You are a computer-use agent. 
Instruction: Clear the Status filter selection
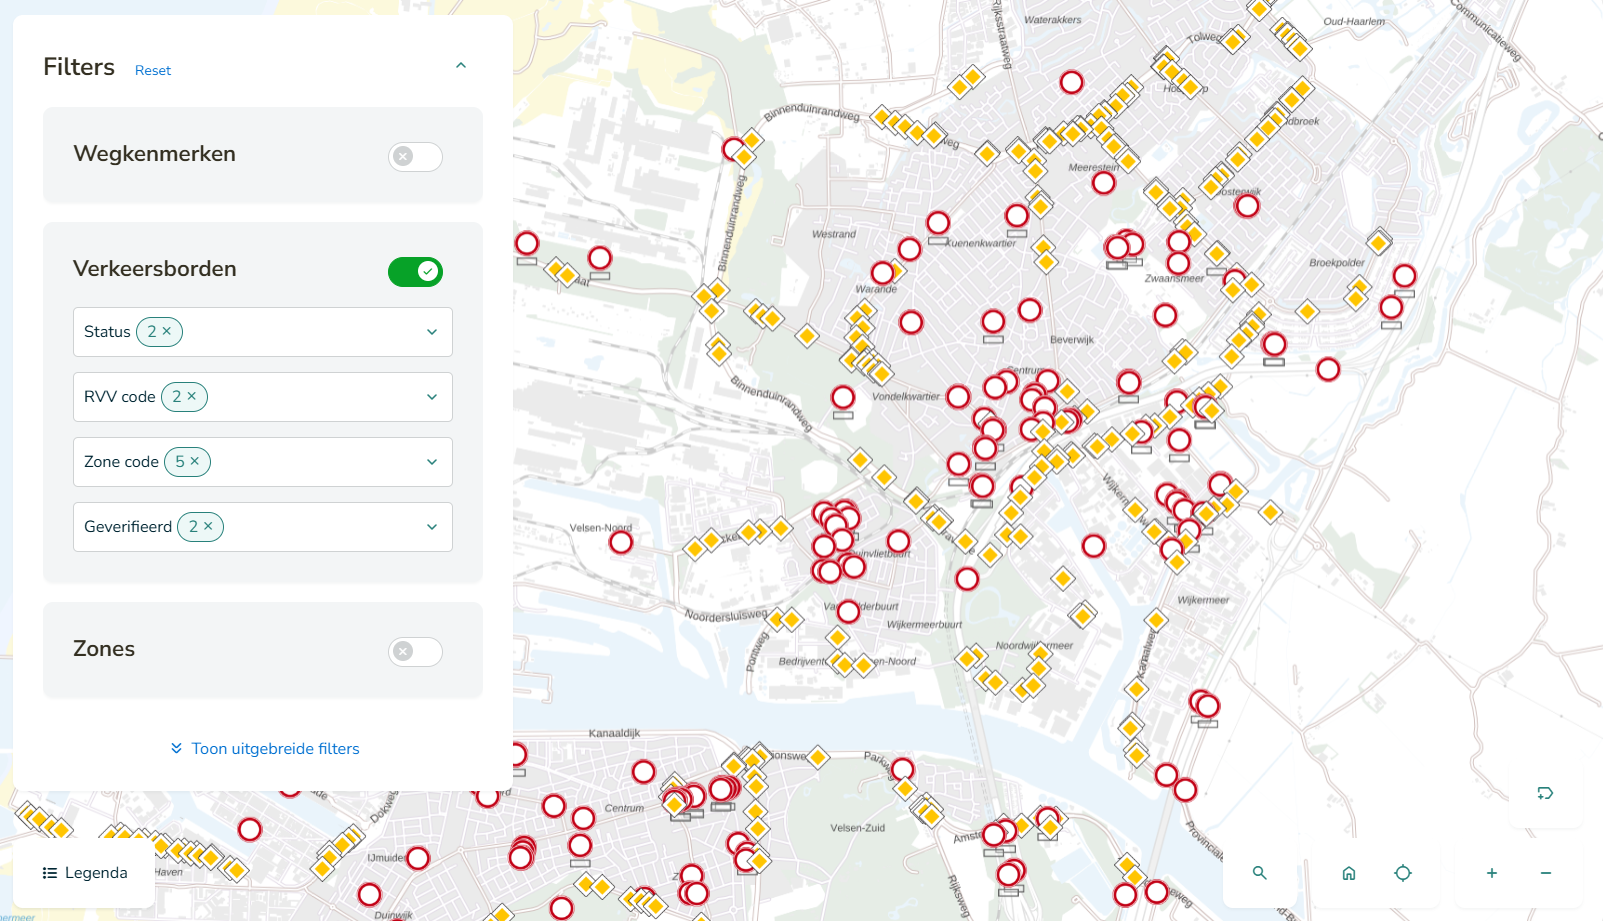[x=167, y=331]
